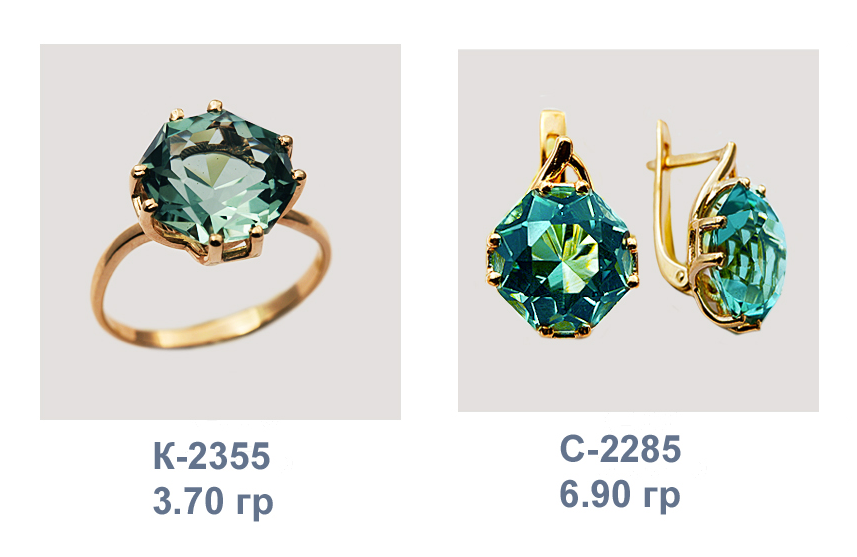This screenshot has height=557, width=857.
Task: Click the front-facing earring's teal gemstone center
Action: coord(563,259)
